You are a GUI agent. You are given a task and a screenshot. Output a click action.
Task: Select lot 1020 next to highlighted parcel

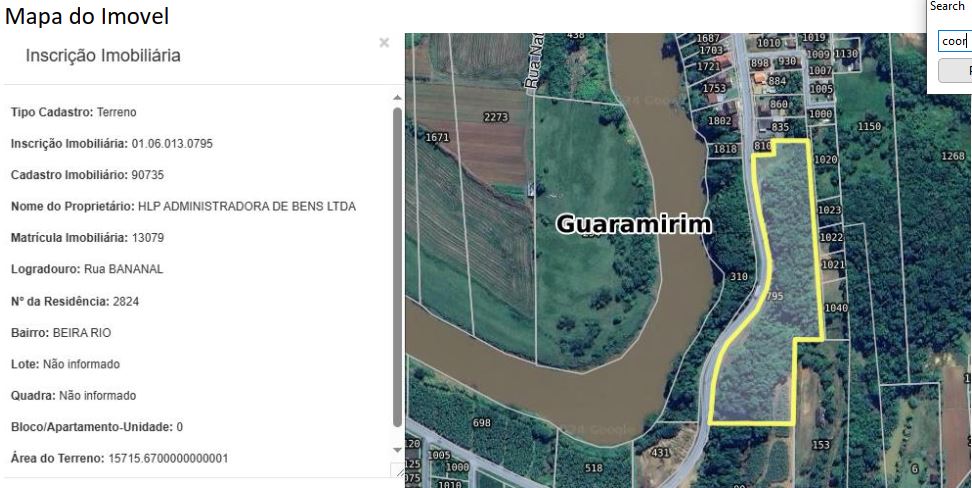(826, 159)
